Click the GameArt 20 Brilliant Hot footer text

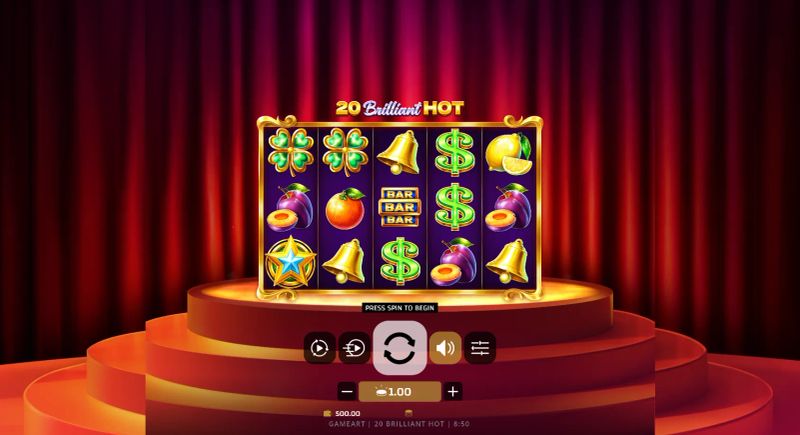399,424
